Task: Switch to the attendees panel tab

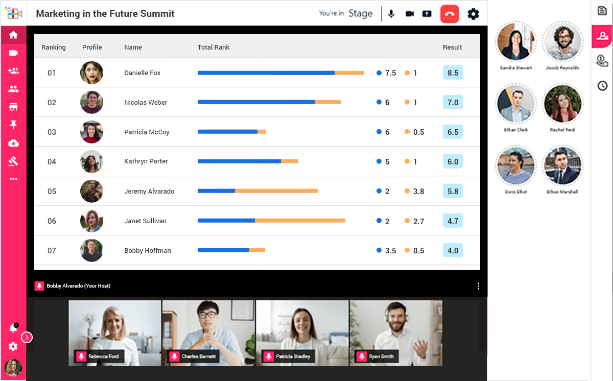Action: click(x=602, y=36)
